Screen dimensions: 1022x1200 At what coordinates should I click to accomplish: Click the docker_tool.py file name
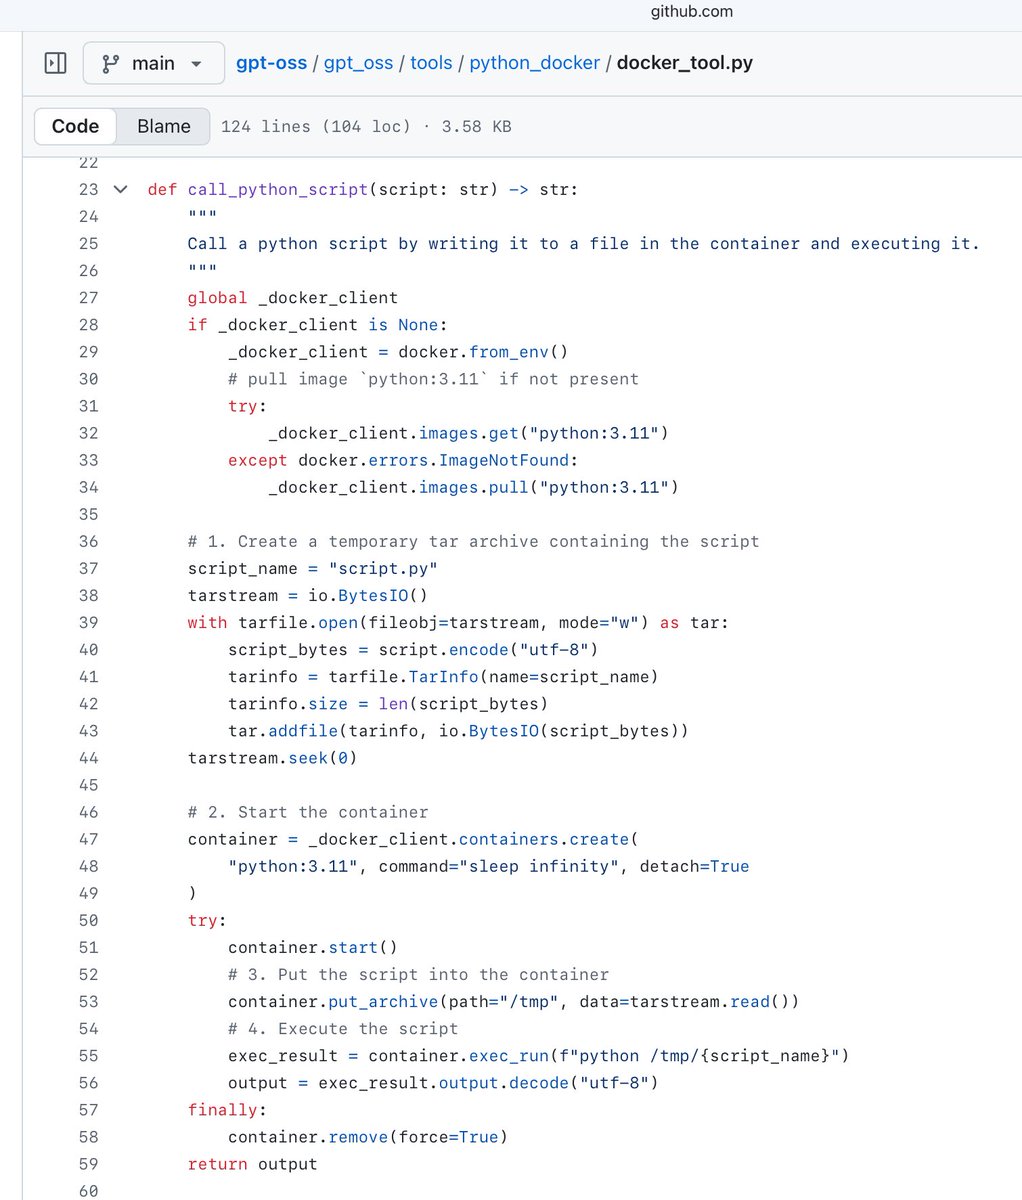tap(684, 63)
